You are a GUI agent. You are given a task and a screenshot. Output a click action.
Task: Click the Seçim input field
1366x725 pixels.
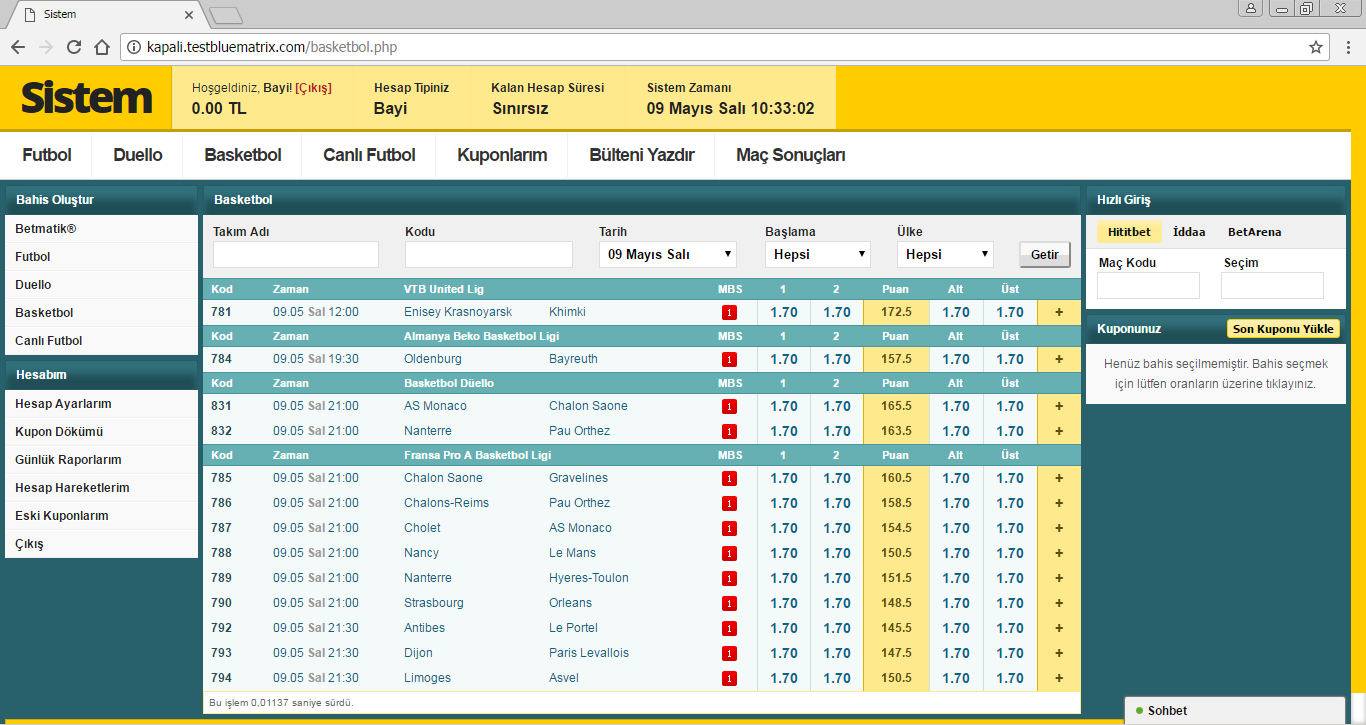pos(1272,286)
